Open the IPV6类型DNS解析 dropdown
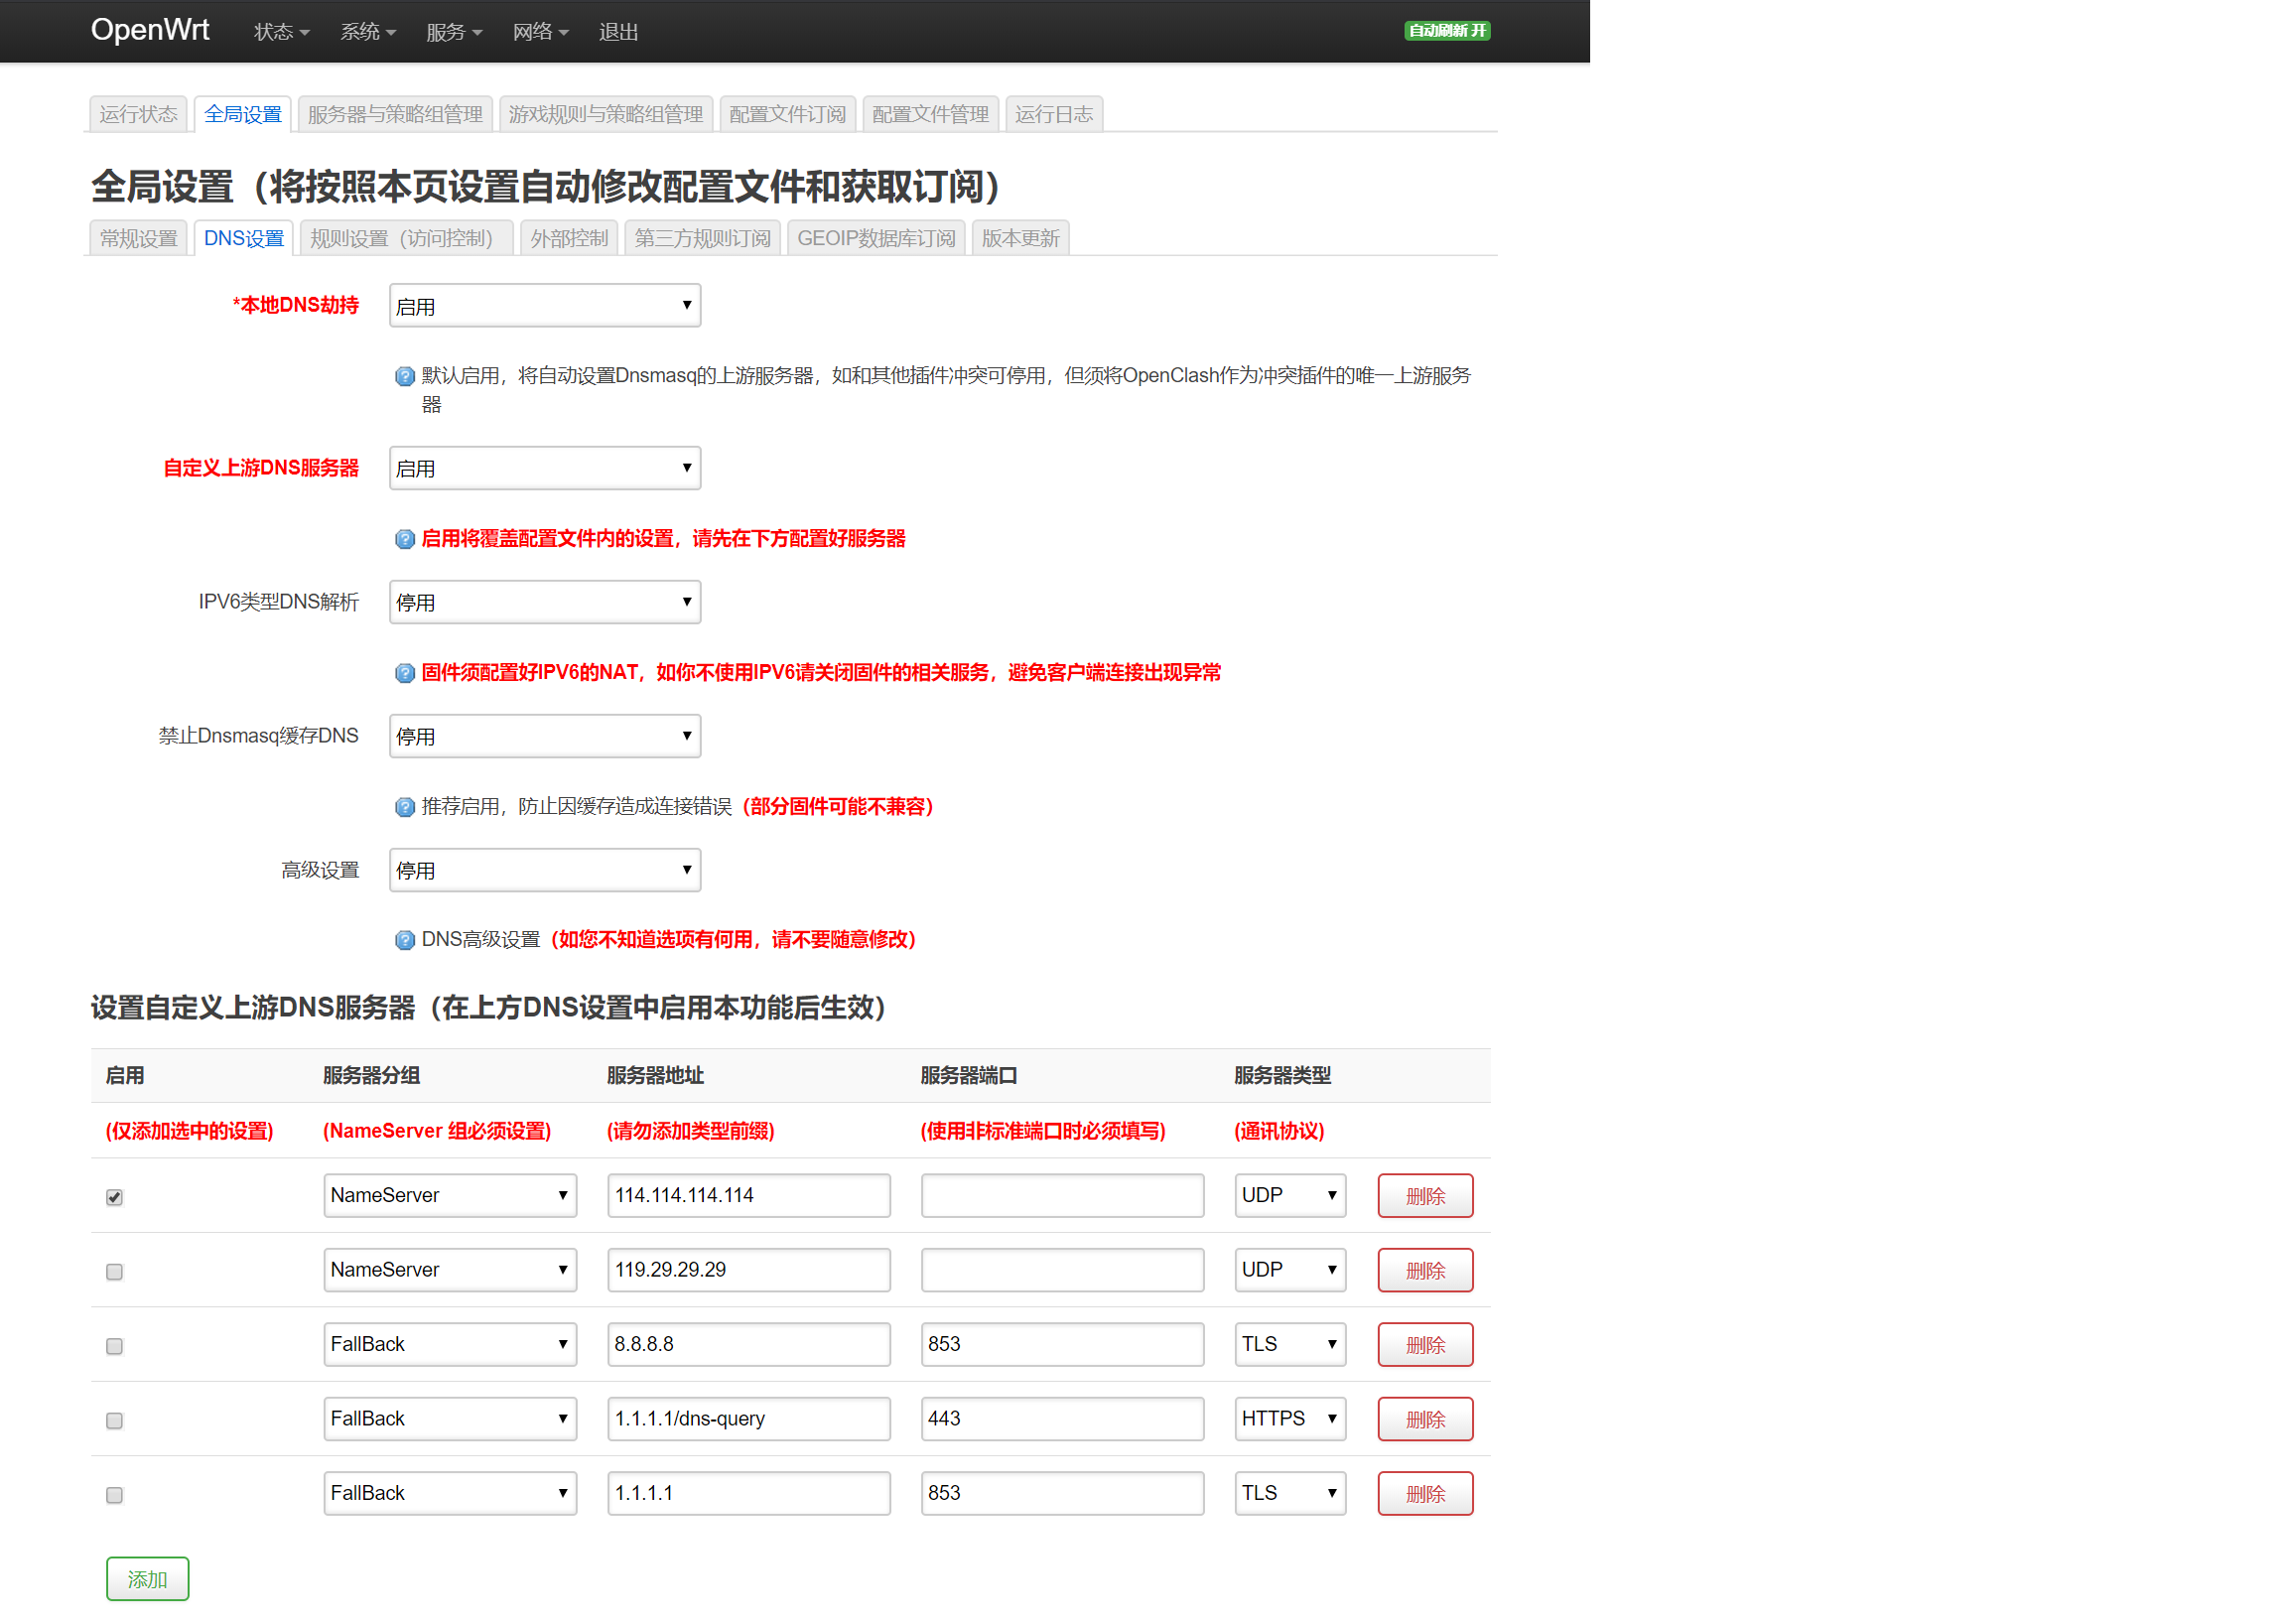The image size is (2287, 1624). 544,602
